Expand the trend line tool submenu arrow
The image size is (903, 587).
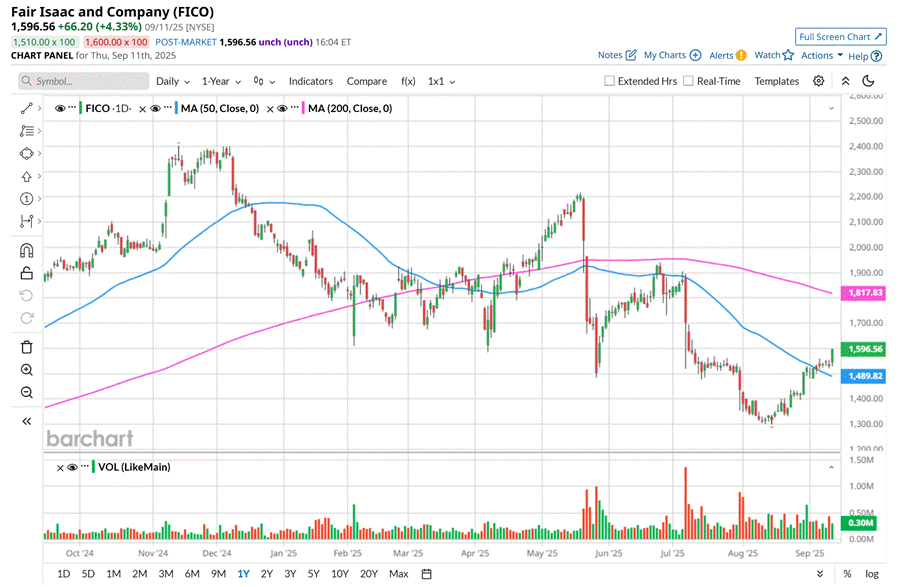39,108
